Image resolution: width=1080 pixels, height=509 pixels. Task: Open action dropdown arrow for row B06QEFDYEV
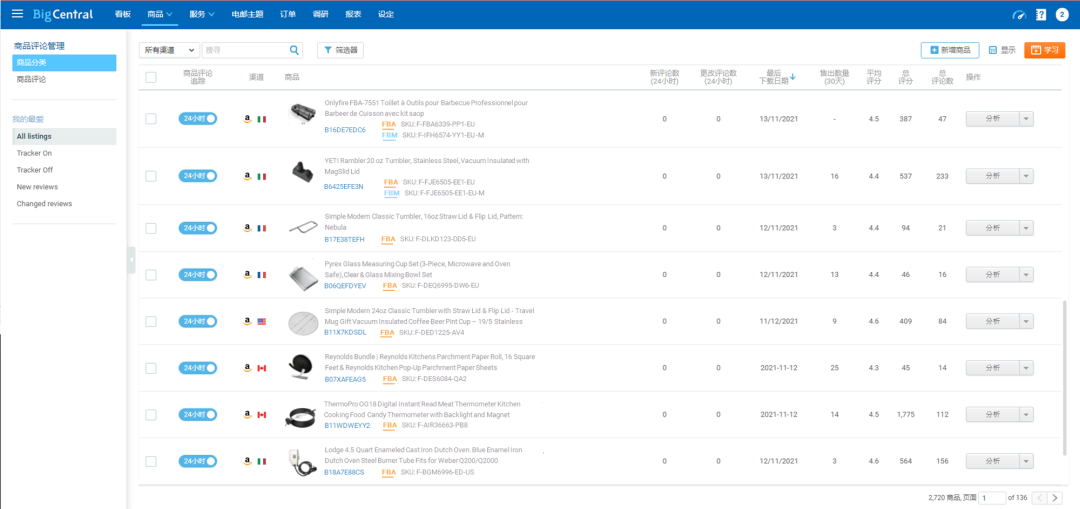coord(1026,275)
